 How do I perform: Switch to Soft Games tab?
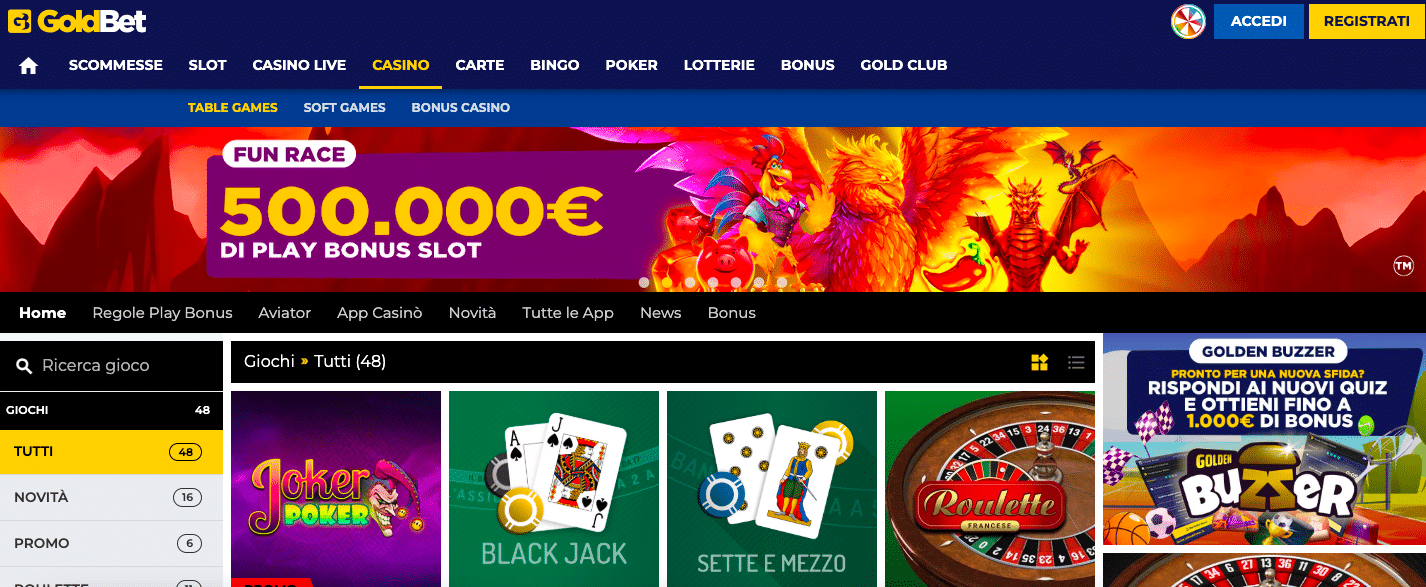click(x=344, y=107)
